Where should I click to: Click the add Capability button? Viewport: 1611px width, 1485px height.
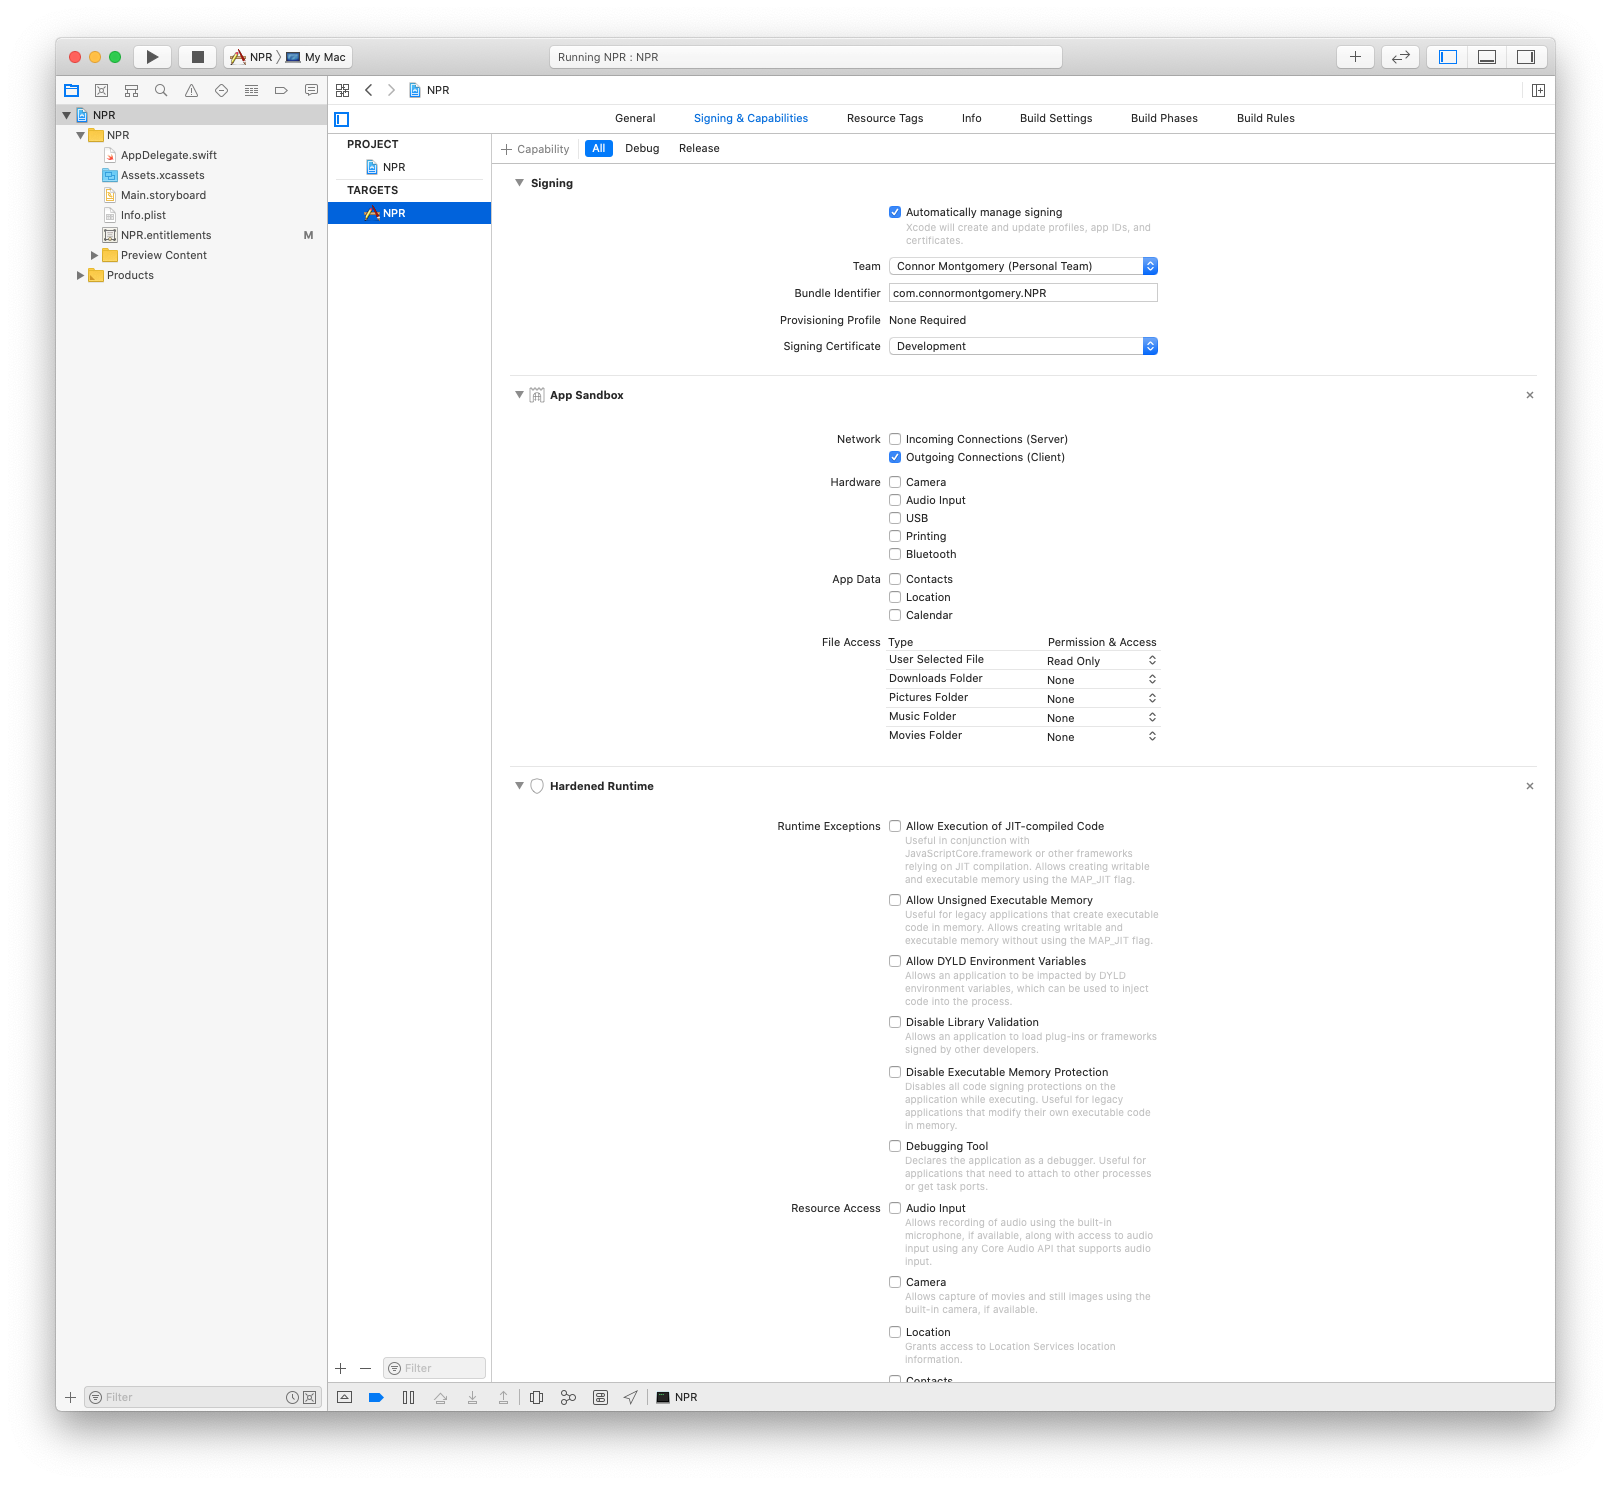point(535,149)
